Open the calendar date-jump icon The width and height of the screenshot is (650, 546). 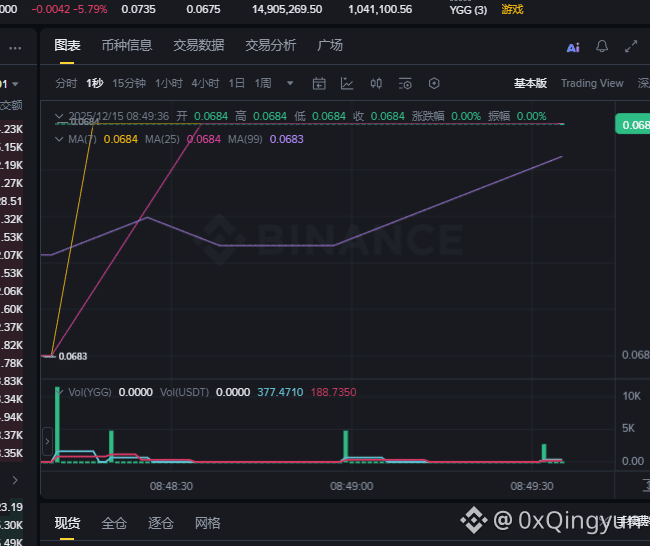(x=319, y=84)
